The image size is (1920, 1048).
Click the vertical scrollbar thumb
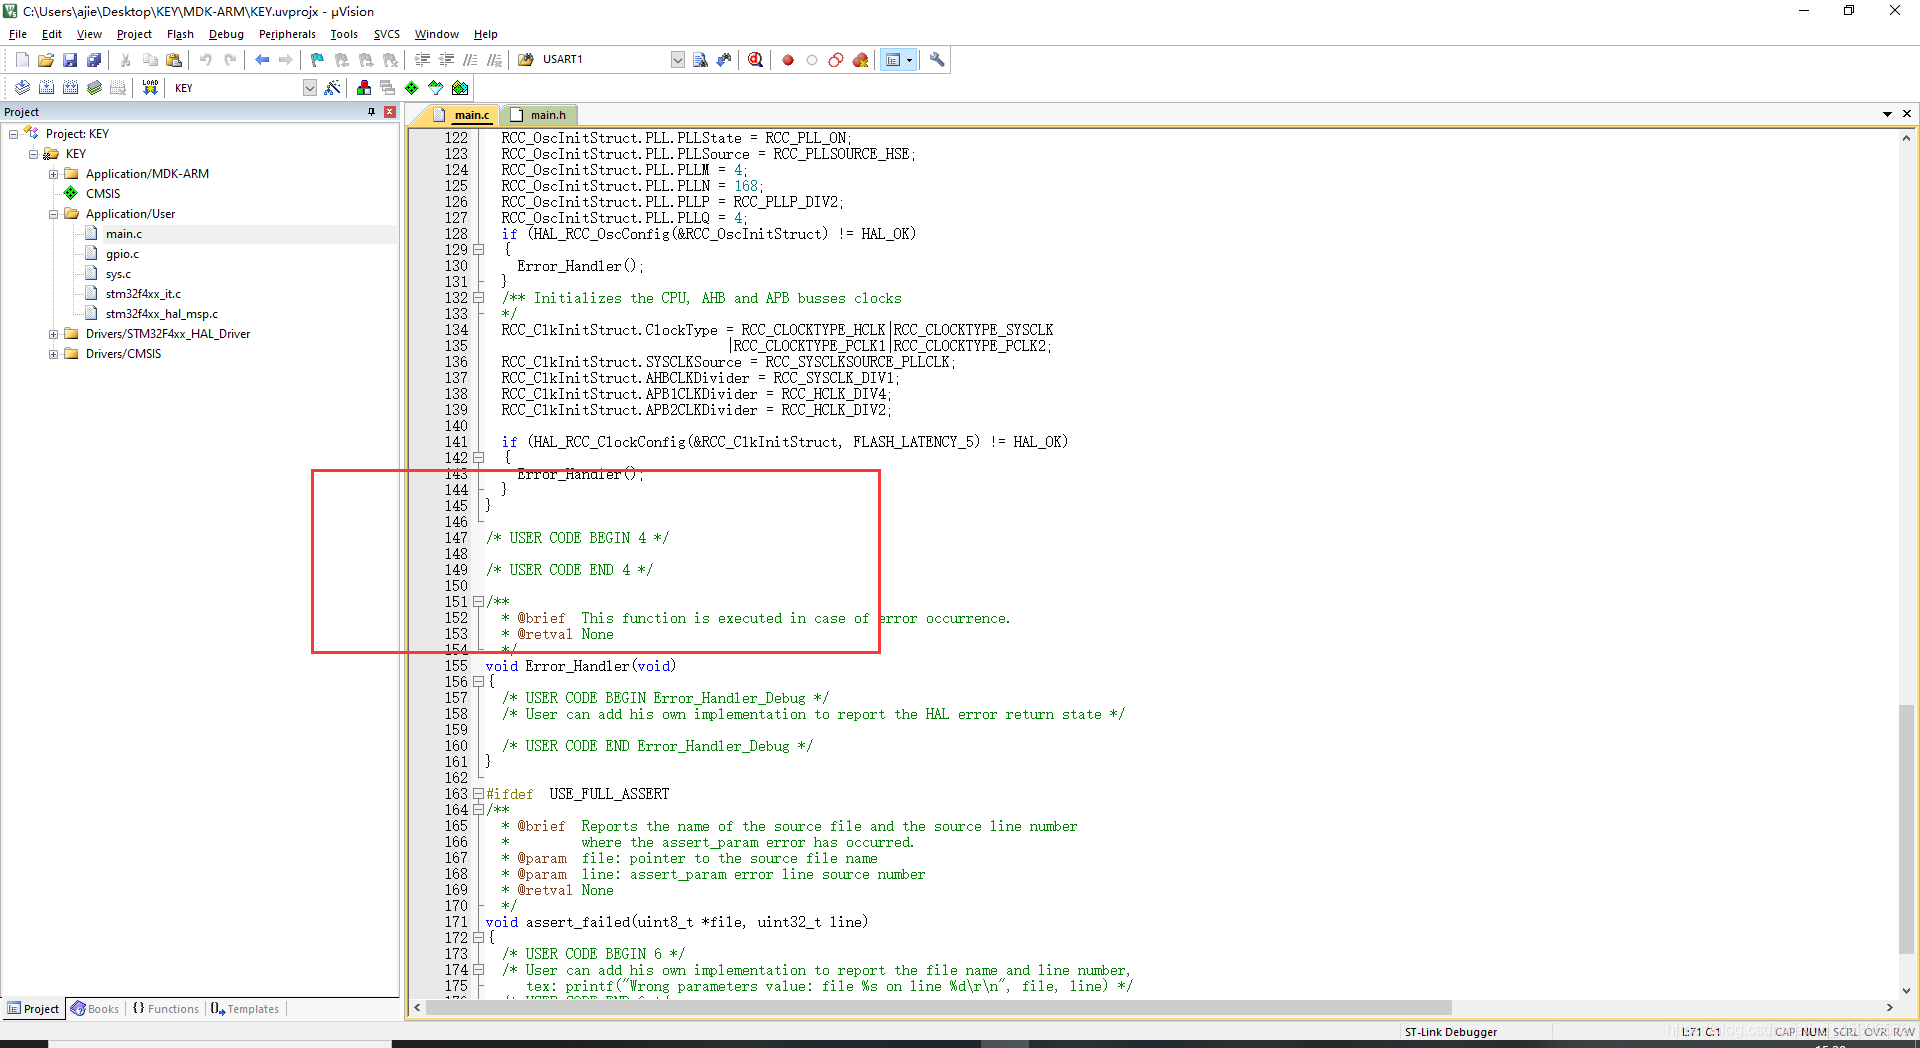point(1906,830)
